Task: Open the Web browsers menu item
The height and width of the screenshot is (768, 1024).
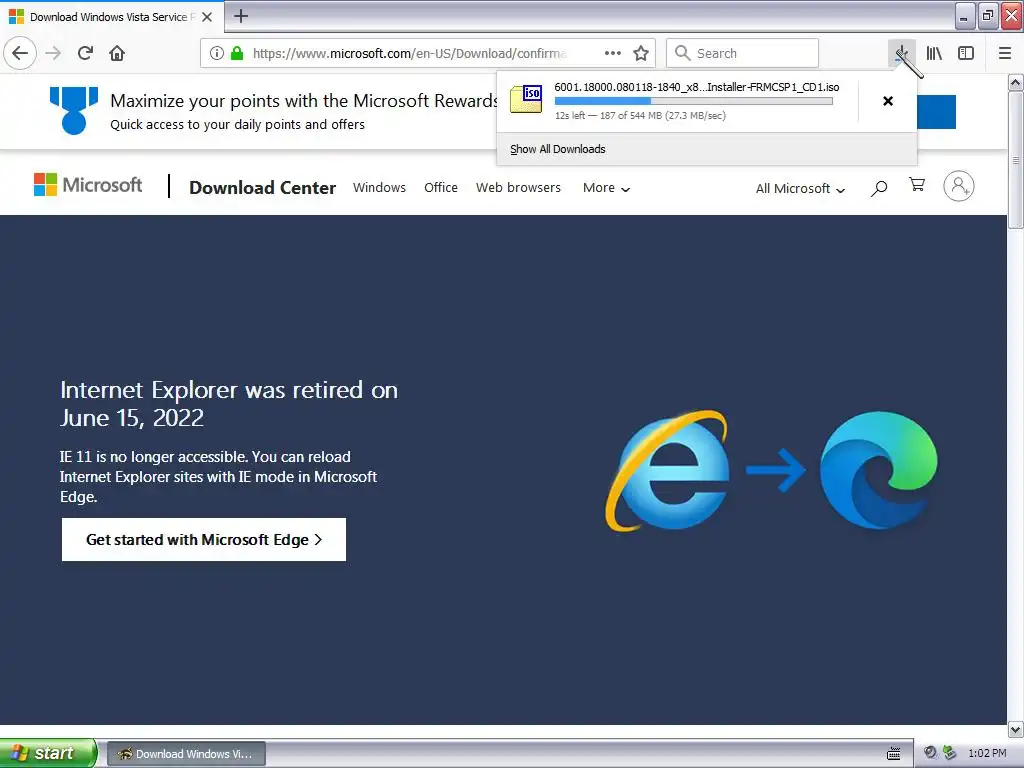Action: pyautogui.click(x=519, y=187)
